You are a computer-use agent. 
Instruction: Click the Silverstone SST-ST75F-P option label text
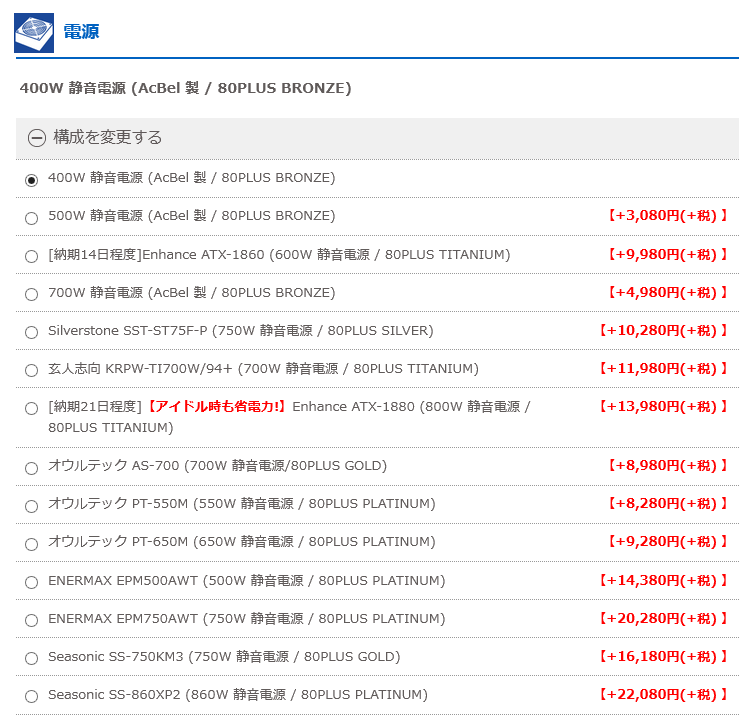click(x=241, y=330)
